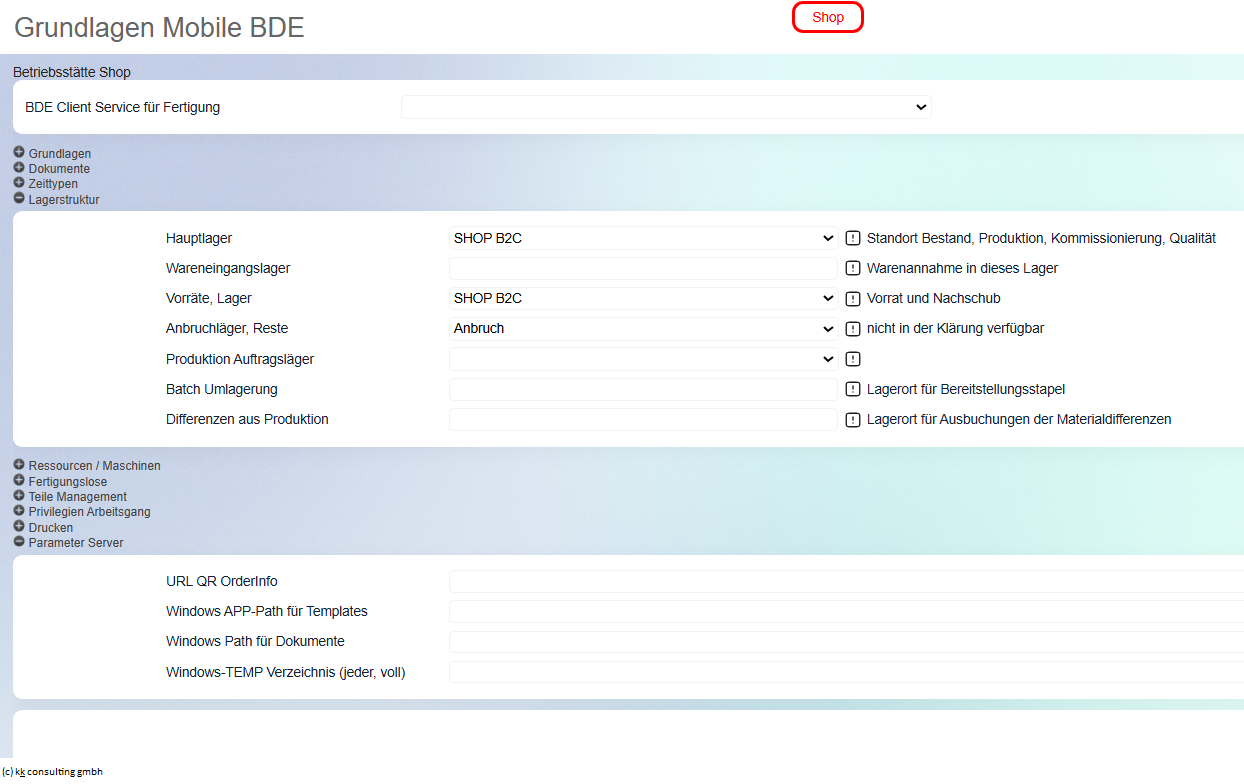Expand the Grundlagen section plus icon
Screen dimensions: 1244x784
19,153
